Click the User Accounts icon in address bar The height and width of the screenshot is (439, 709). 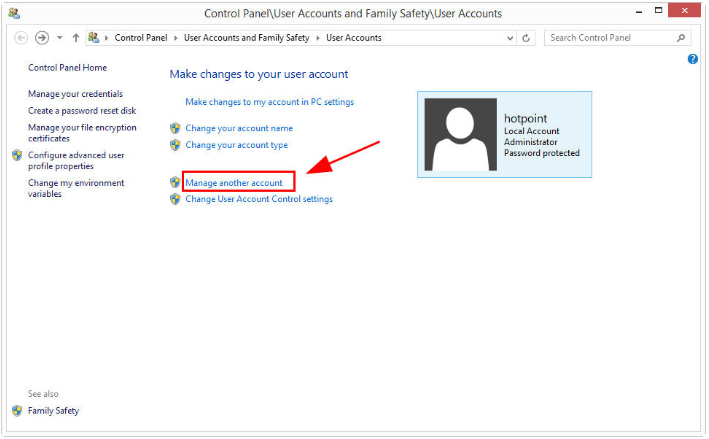pos(94,38)
